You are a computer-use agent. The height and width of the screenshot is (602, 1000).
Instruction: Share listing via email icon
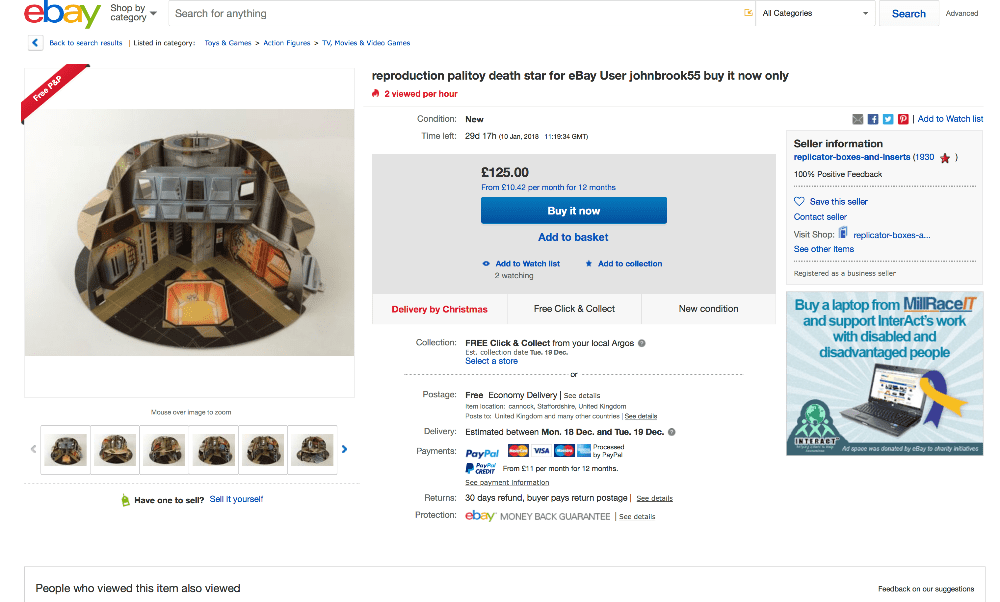click(x=858, y=119)
